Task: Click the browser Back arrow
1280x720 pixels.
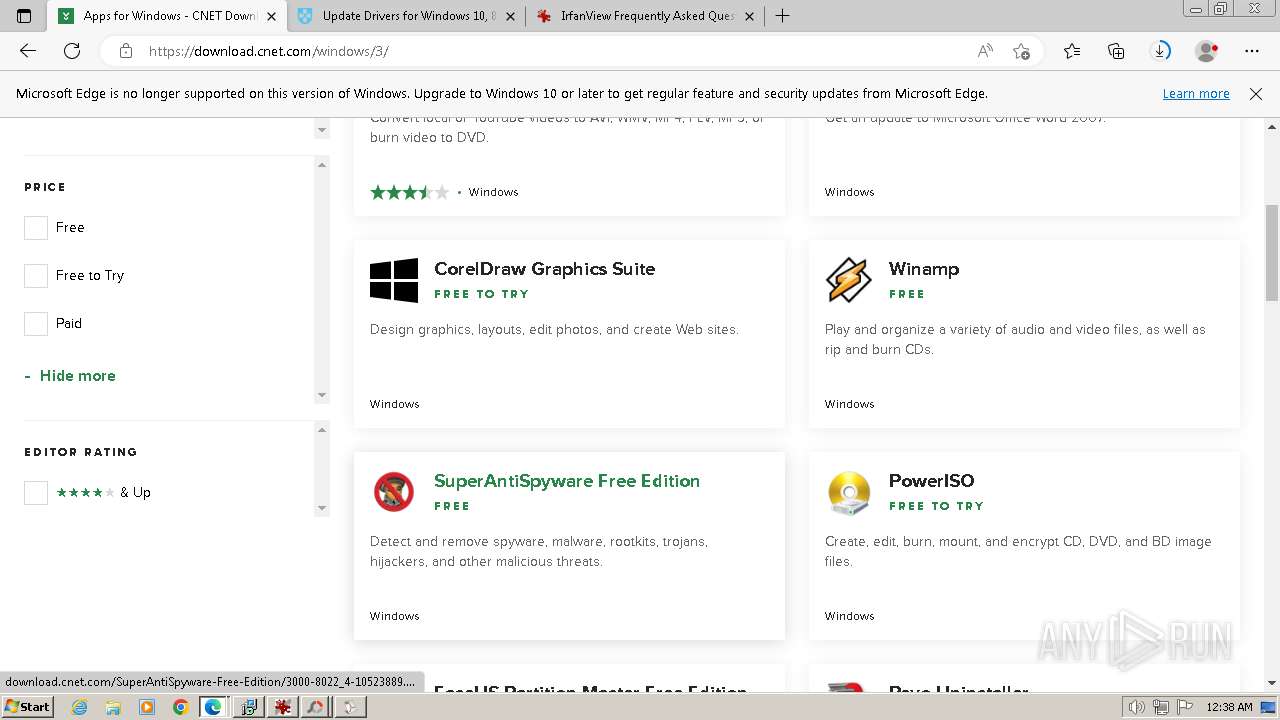Action: pyautogui.click(x=28, y=51)
